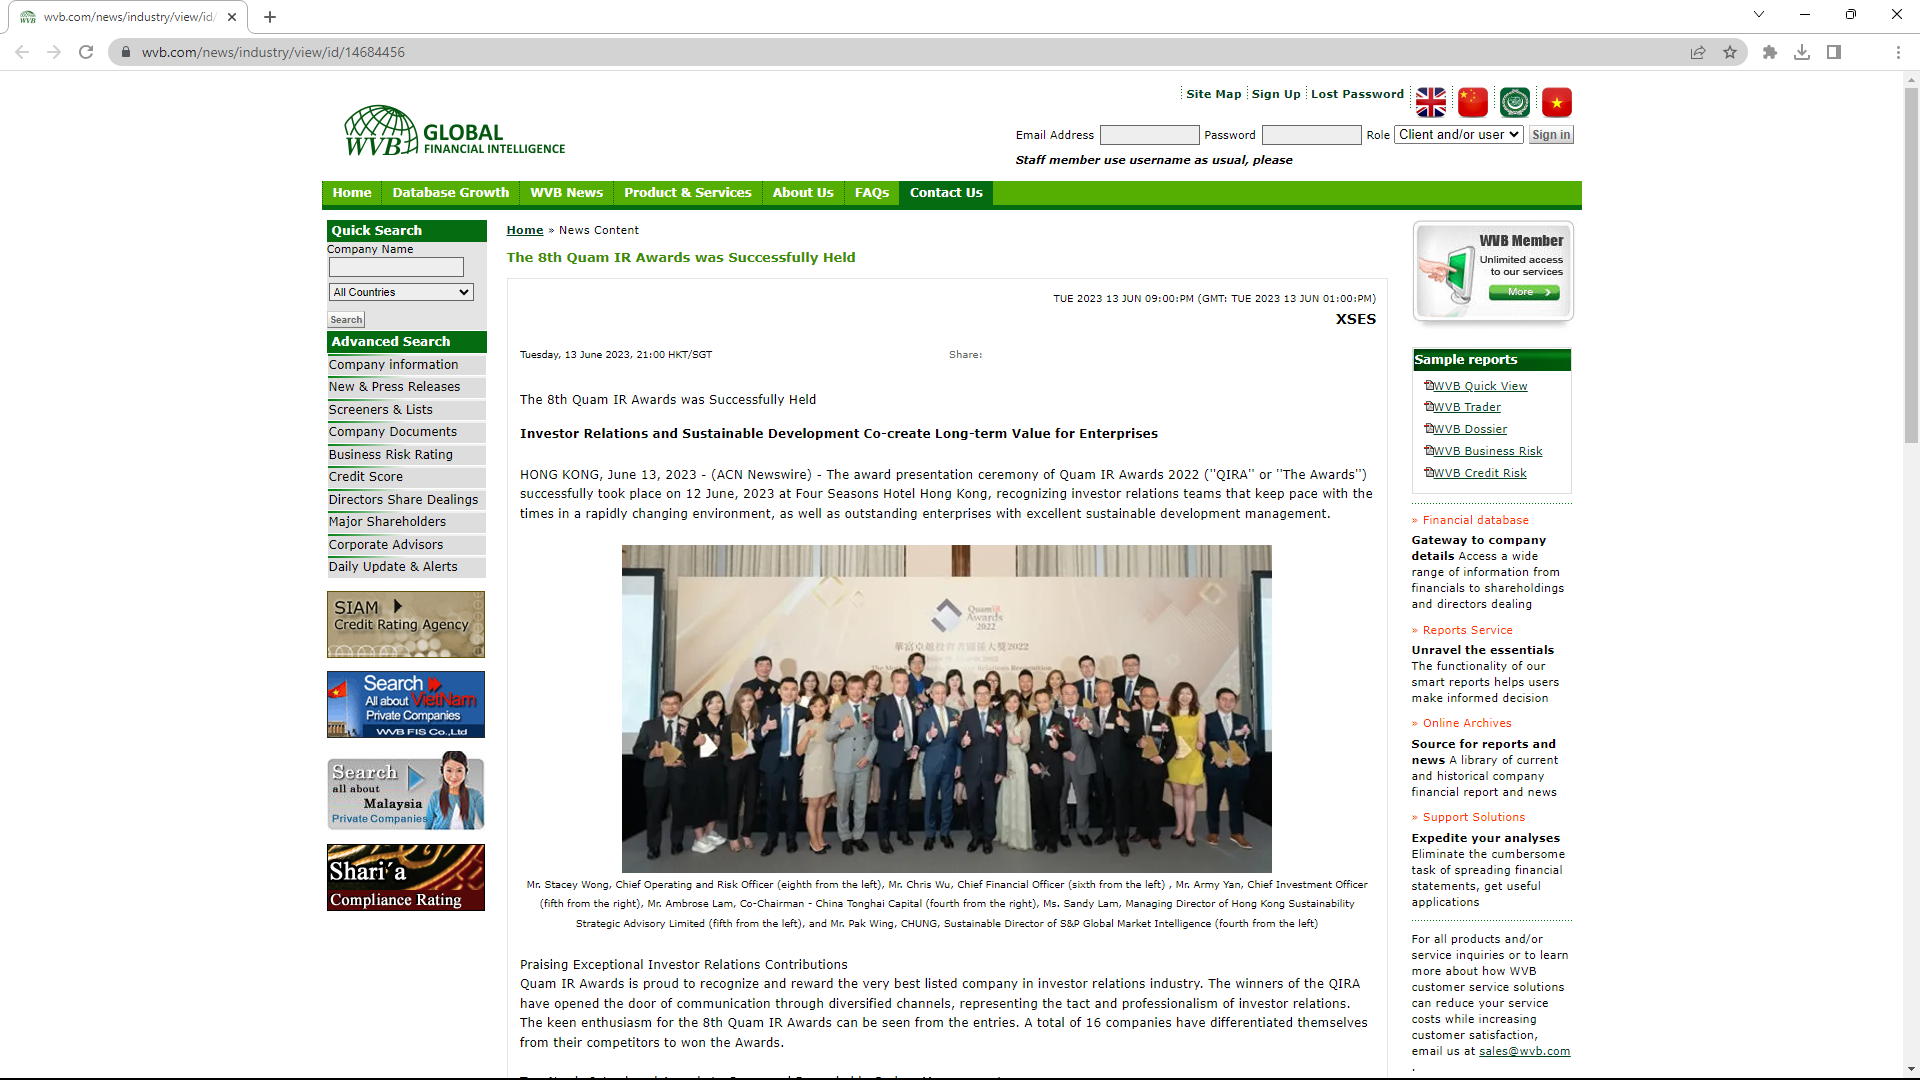Open the FAQs menu item
1920x1080 pixels.
[871, 193]
